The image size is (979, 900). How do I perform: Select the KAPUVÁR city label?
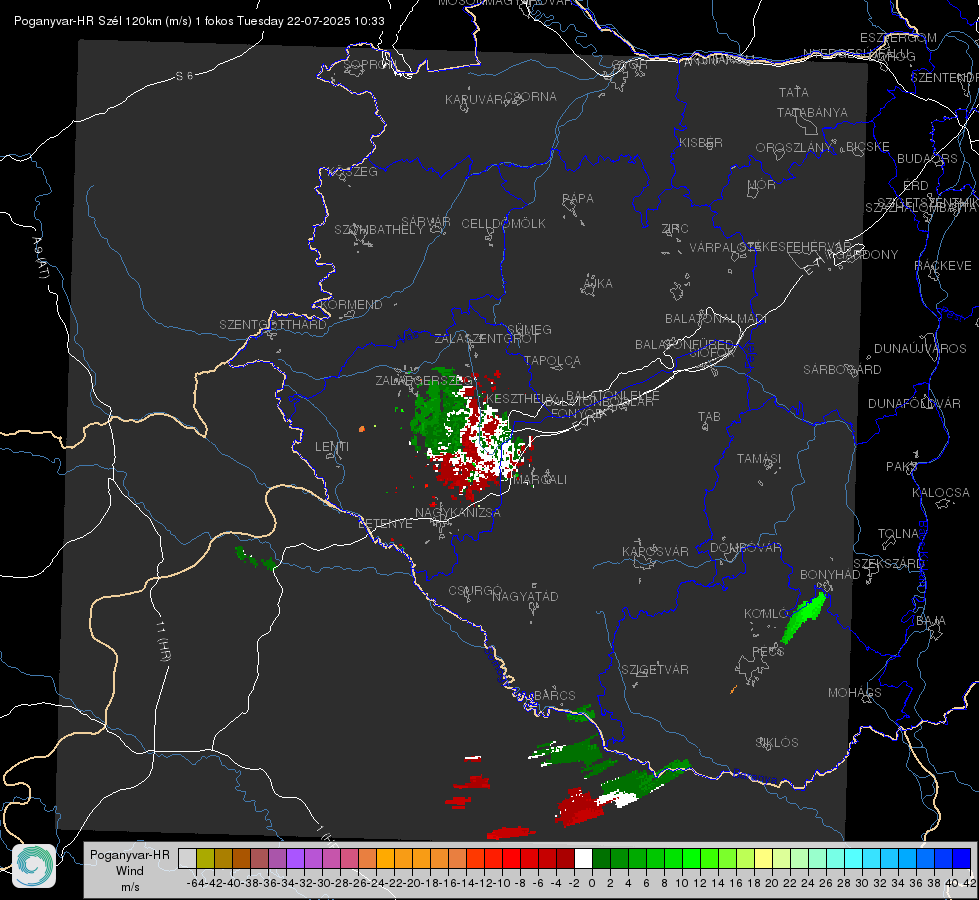(475, 100)
